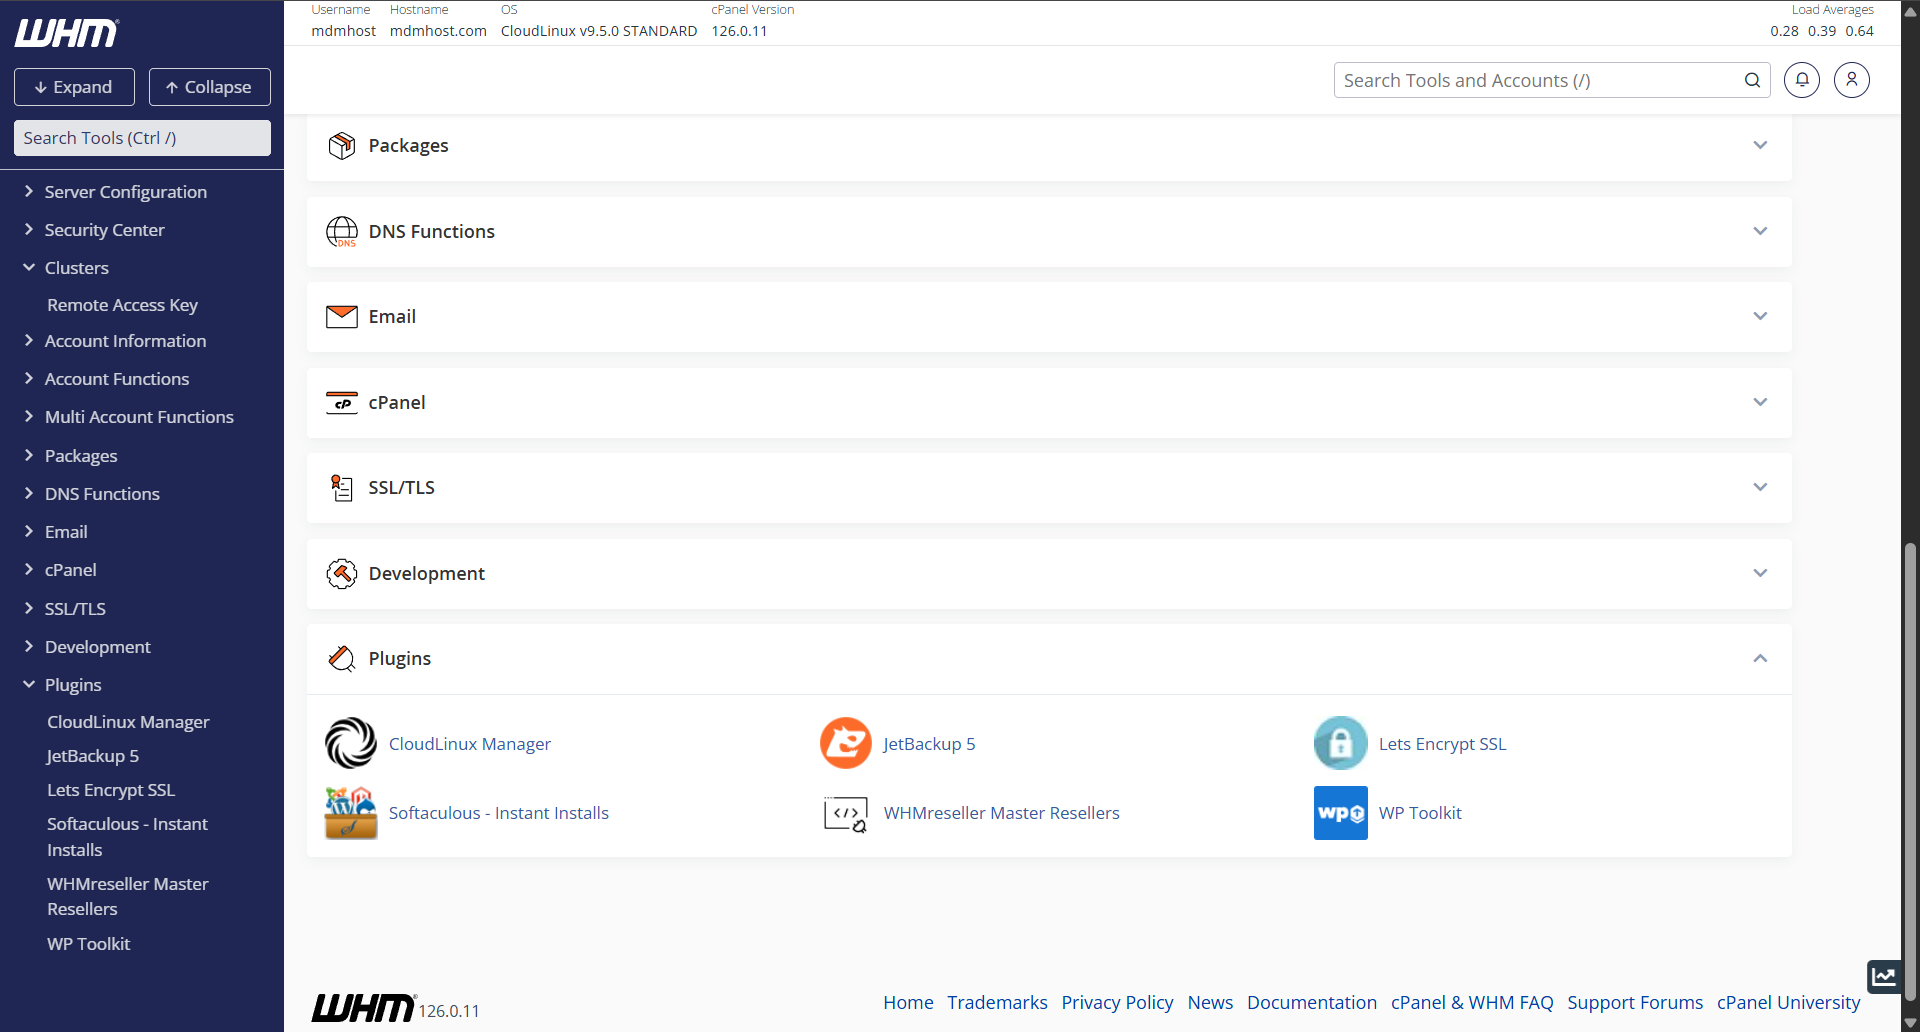Open the Support Forums link
Viewport: 1920px width, 1032px height.
1634,1002
